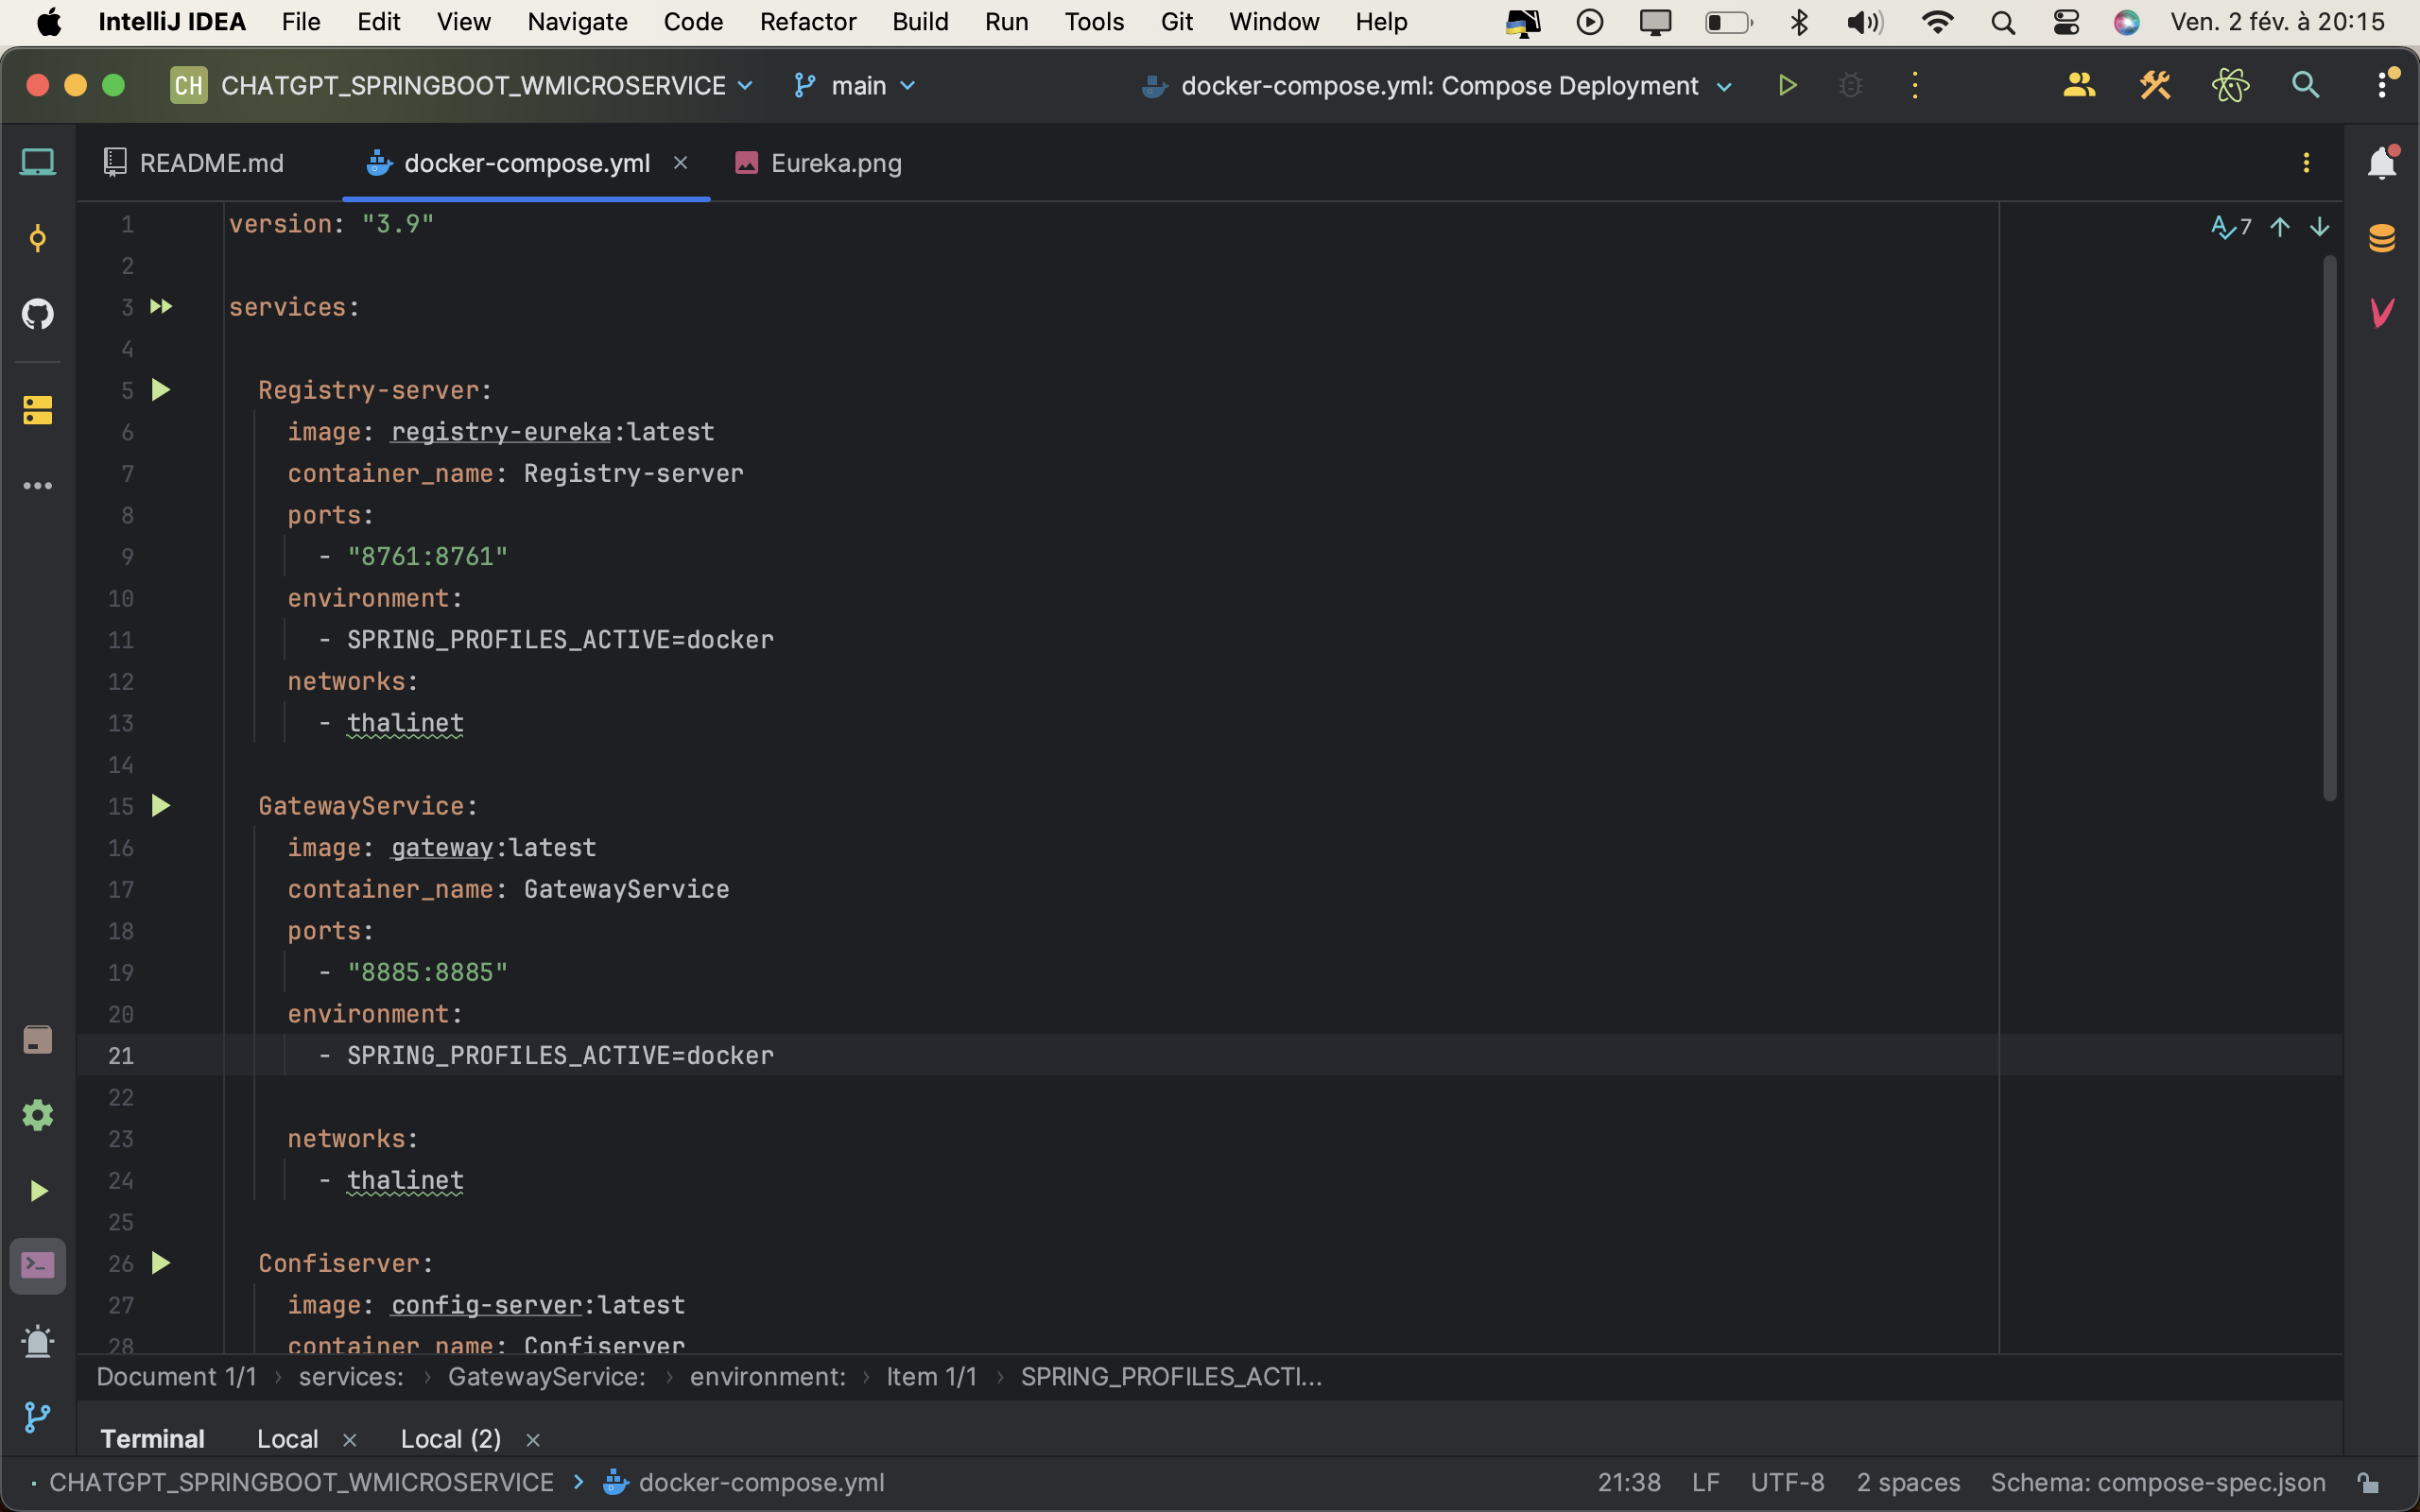The image size is (2420, 1512).
Task: Change 2 spaces indentation setting
Action: [x=1908, y=1483]
